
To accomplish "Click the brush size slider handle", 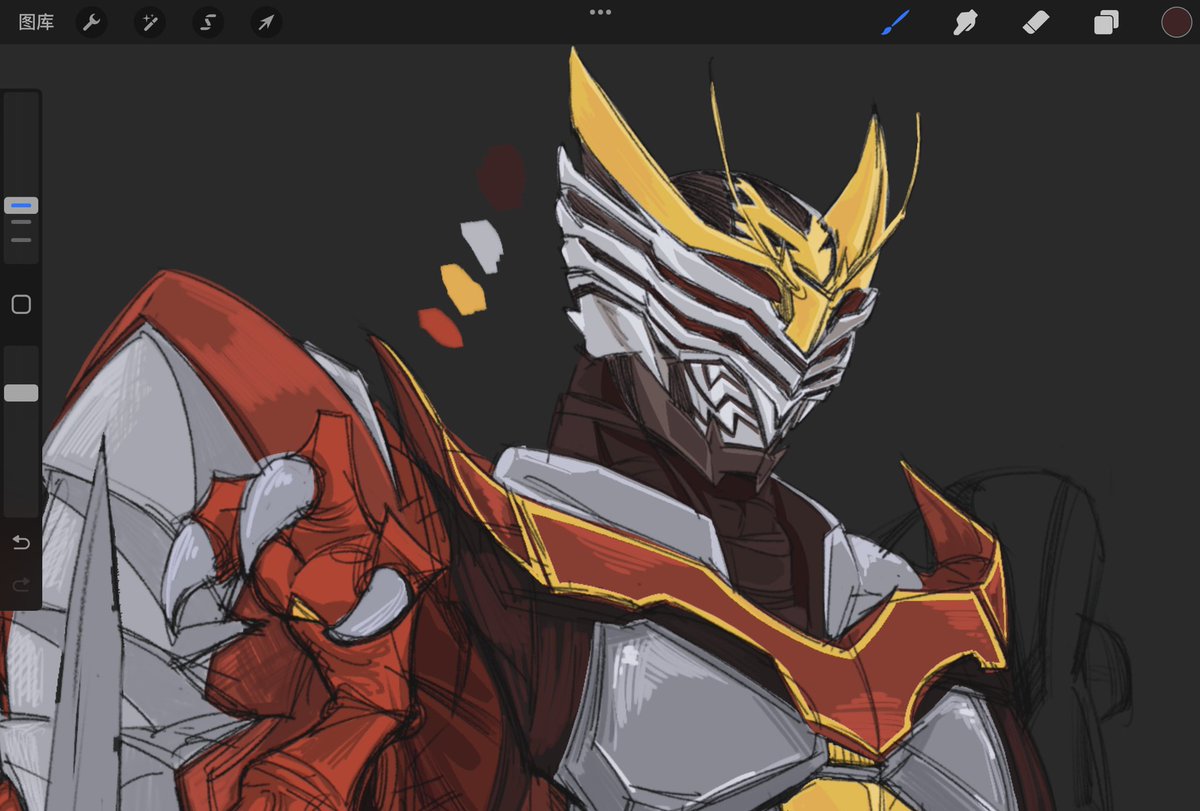I will point(21,205).
